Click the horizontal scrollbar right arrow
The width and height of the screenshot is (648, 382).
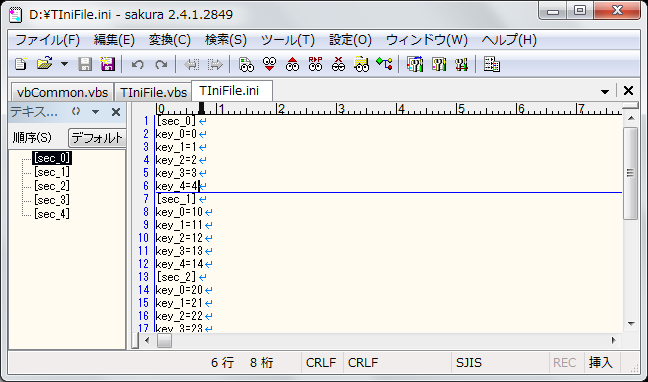click(614, 341)
